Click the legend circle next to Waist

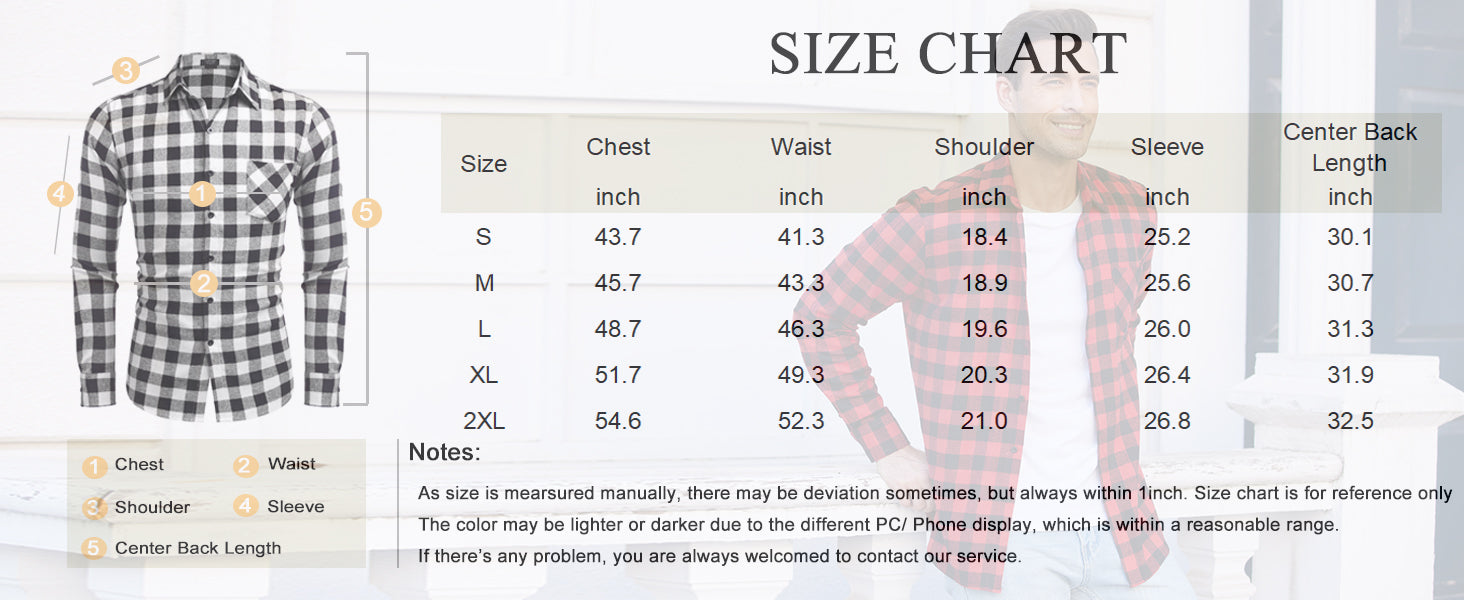point(246,466)
